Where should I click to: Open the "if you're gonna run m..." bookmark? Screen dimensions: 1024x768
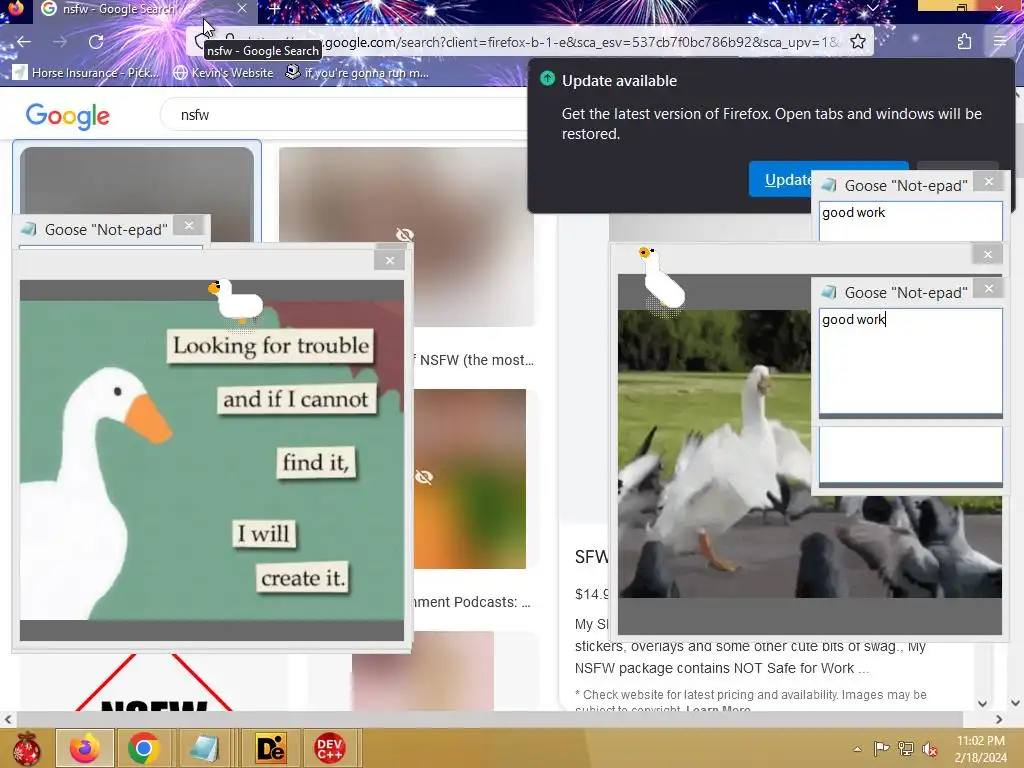tap(358, 72)
